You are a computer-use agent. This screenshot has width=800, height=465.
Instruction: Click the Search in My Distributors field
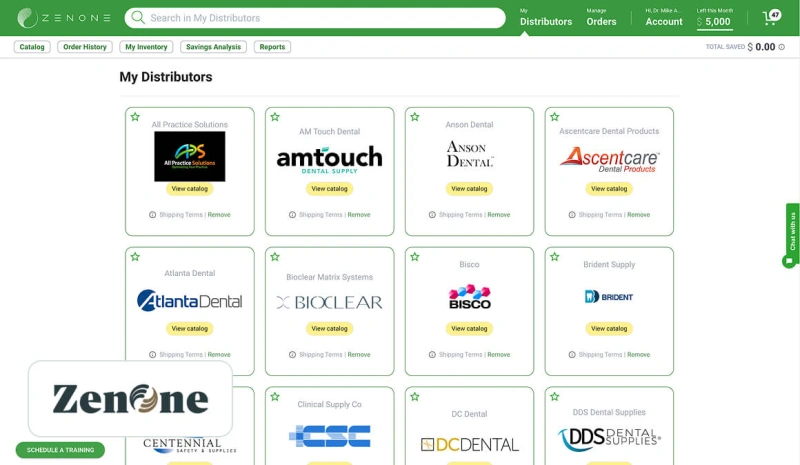click(320, 18)
